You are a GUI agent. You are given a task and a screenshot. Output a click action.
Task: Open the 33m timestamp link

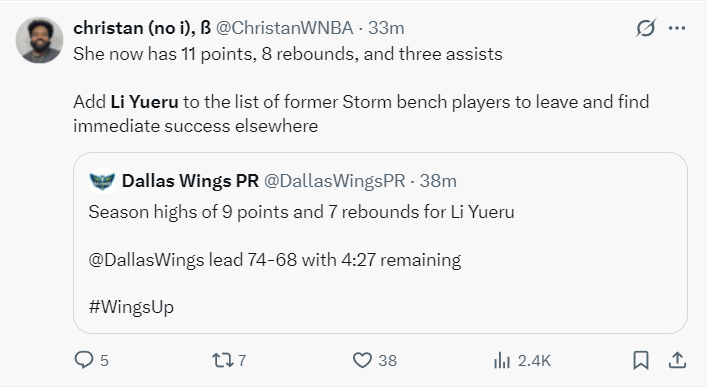point(386,28)
